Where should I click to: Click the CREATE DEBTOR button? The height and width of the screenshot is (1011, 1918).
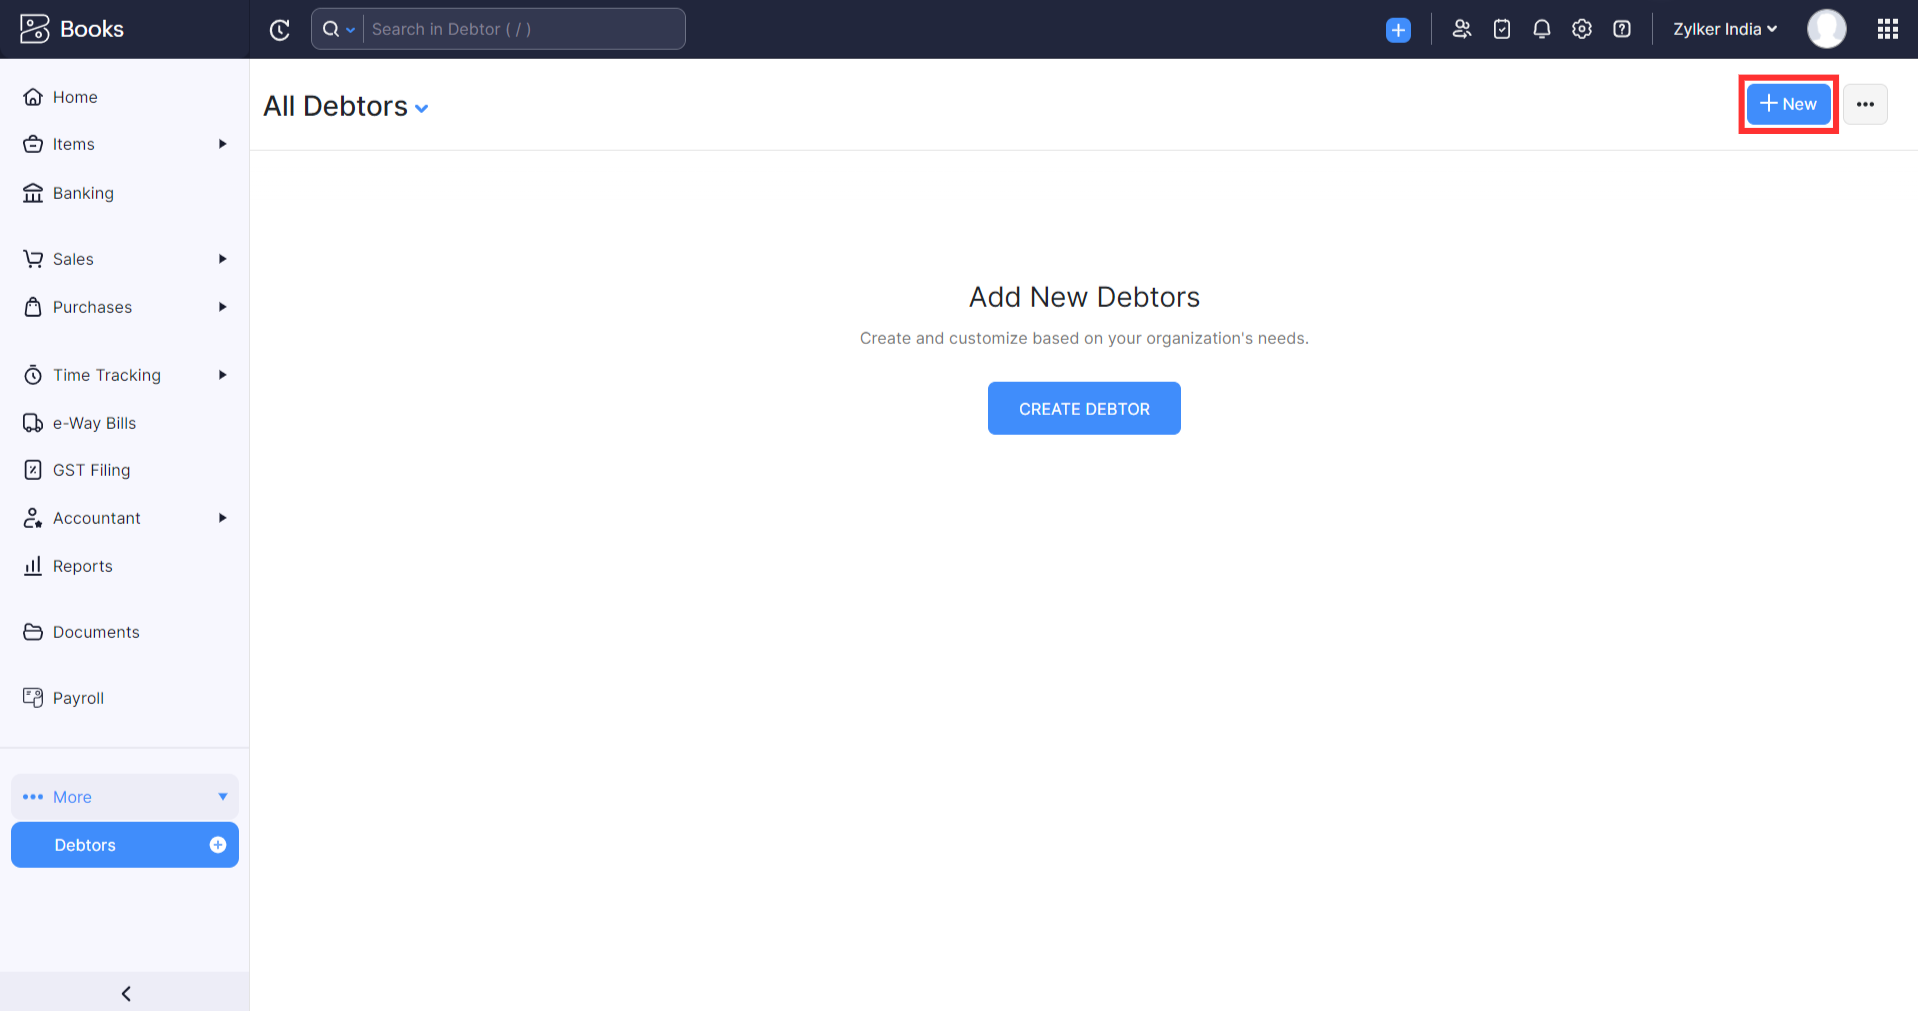[x=1084, y=408]
